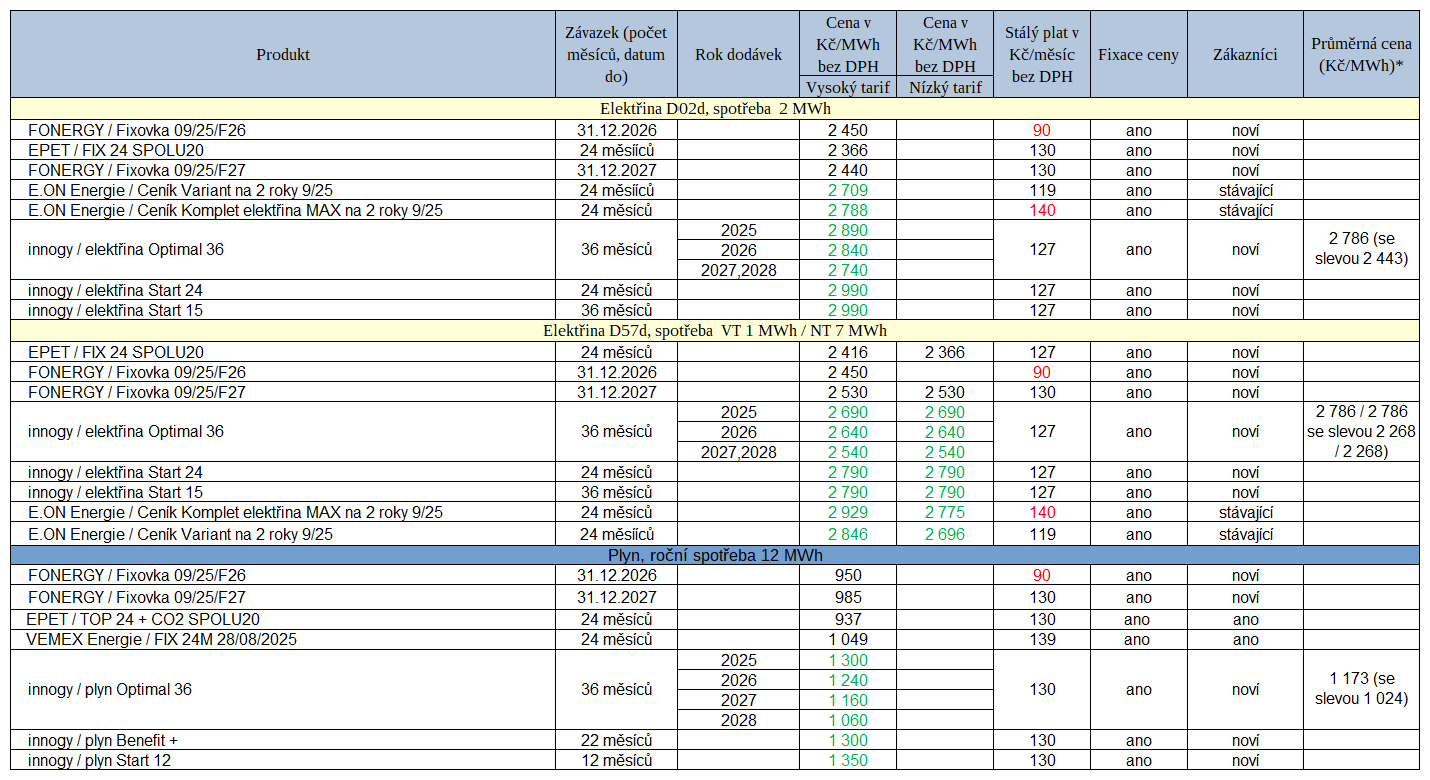
Task: Click the green price 2 890
Action: 847,230
